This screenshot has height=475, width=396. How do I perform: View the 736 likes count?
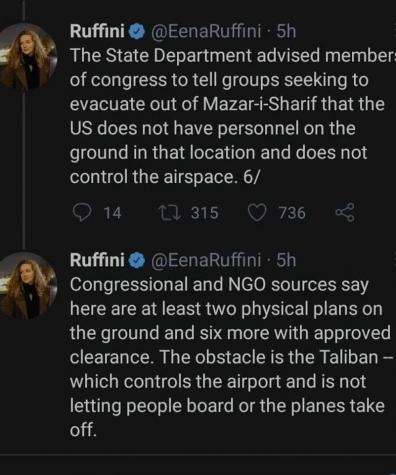point(292,213)
